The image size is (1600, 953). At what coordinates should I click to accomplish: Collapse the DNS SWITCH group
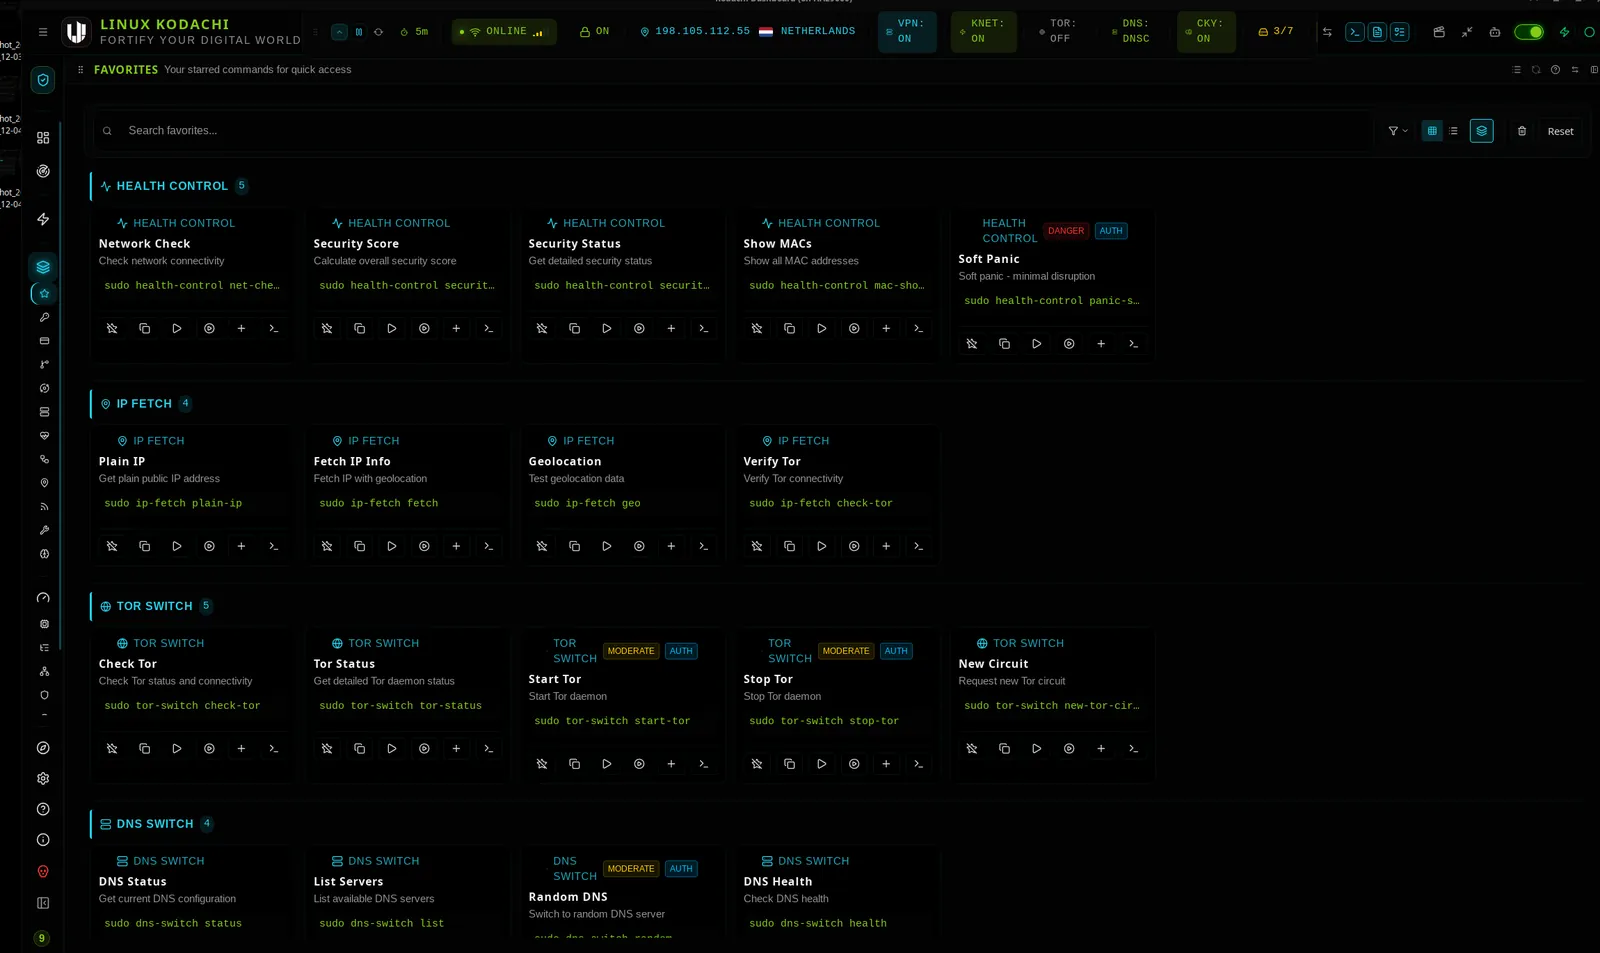pos(155,824)
